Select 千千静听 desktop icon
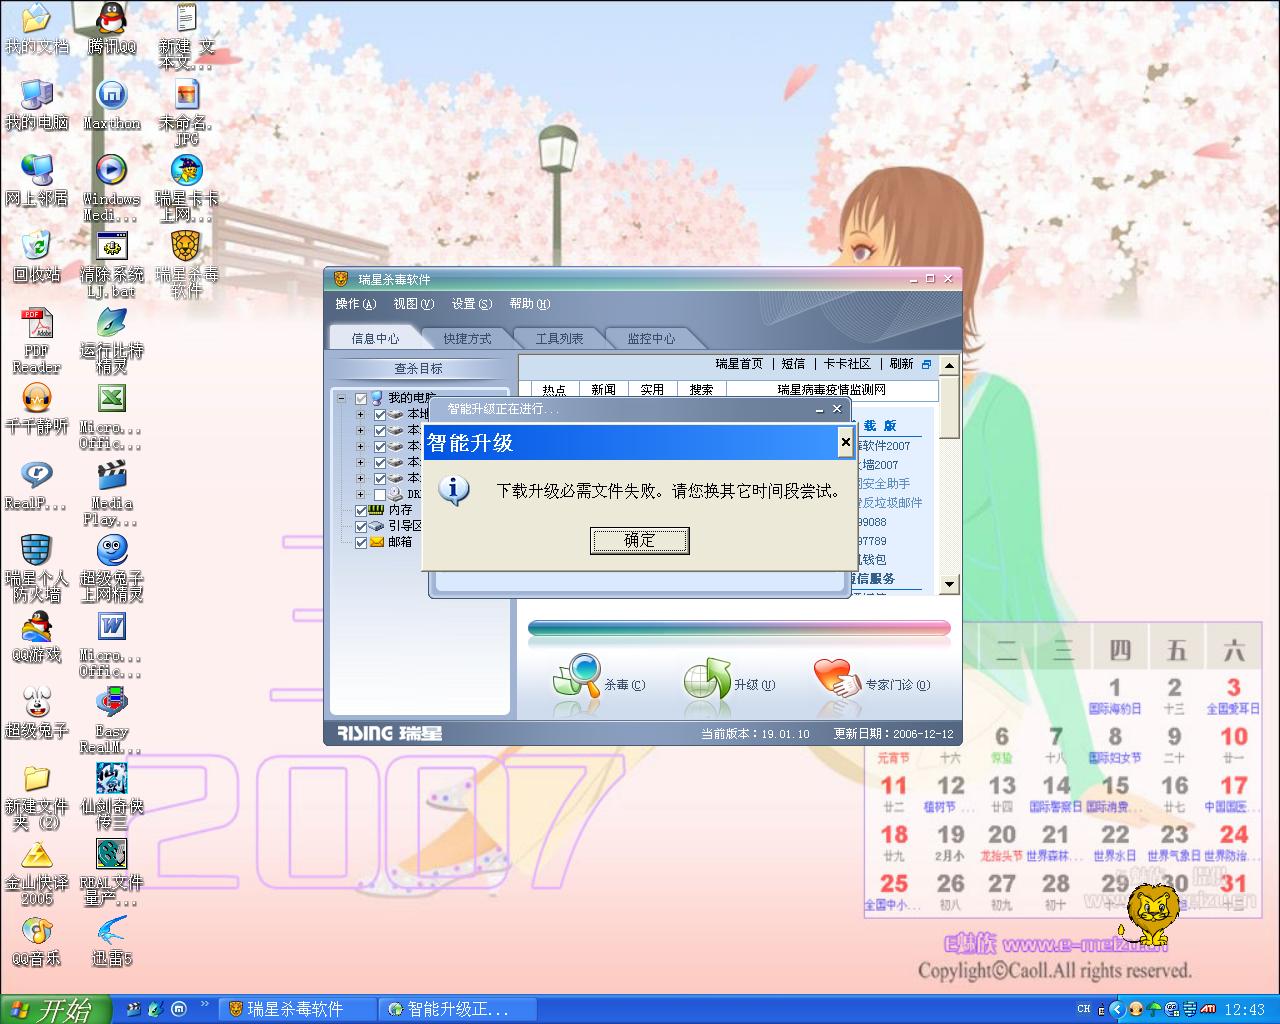This screenshot has height=1024, width=1280. [x=37, y=409]
